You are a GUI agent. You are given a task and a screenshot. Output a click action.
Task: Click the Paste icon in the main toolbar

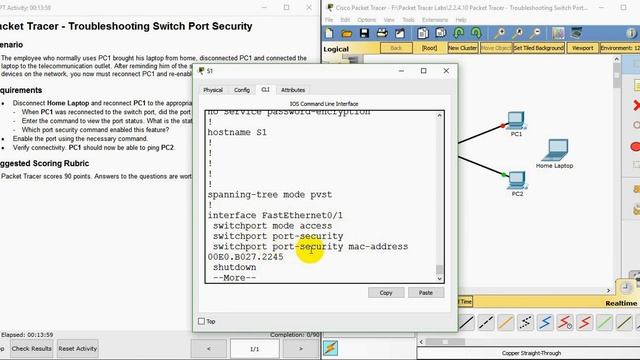click(x=441, y=33)
